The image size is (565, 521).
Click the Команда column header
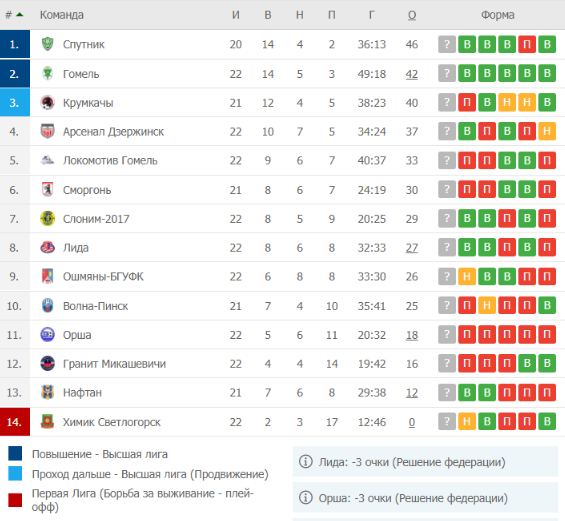click(x=62, y=15)
